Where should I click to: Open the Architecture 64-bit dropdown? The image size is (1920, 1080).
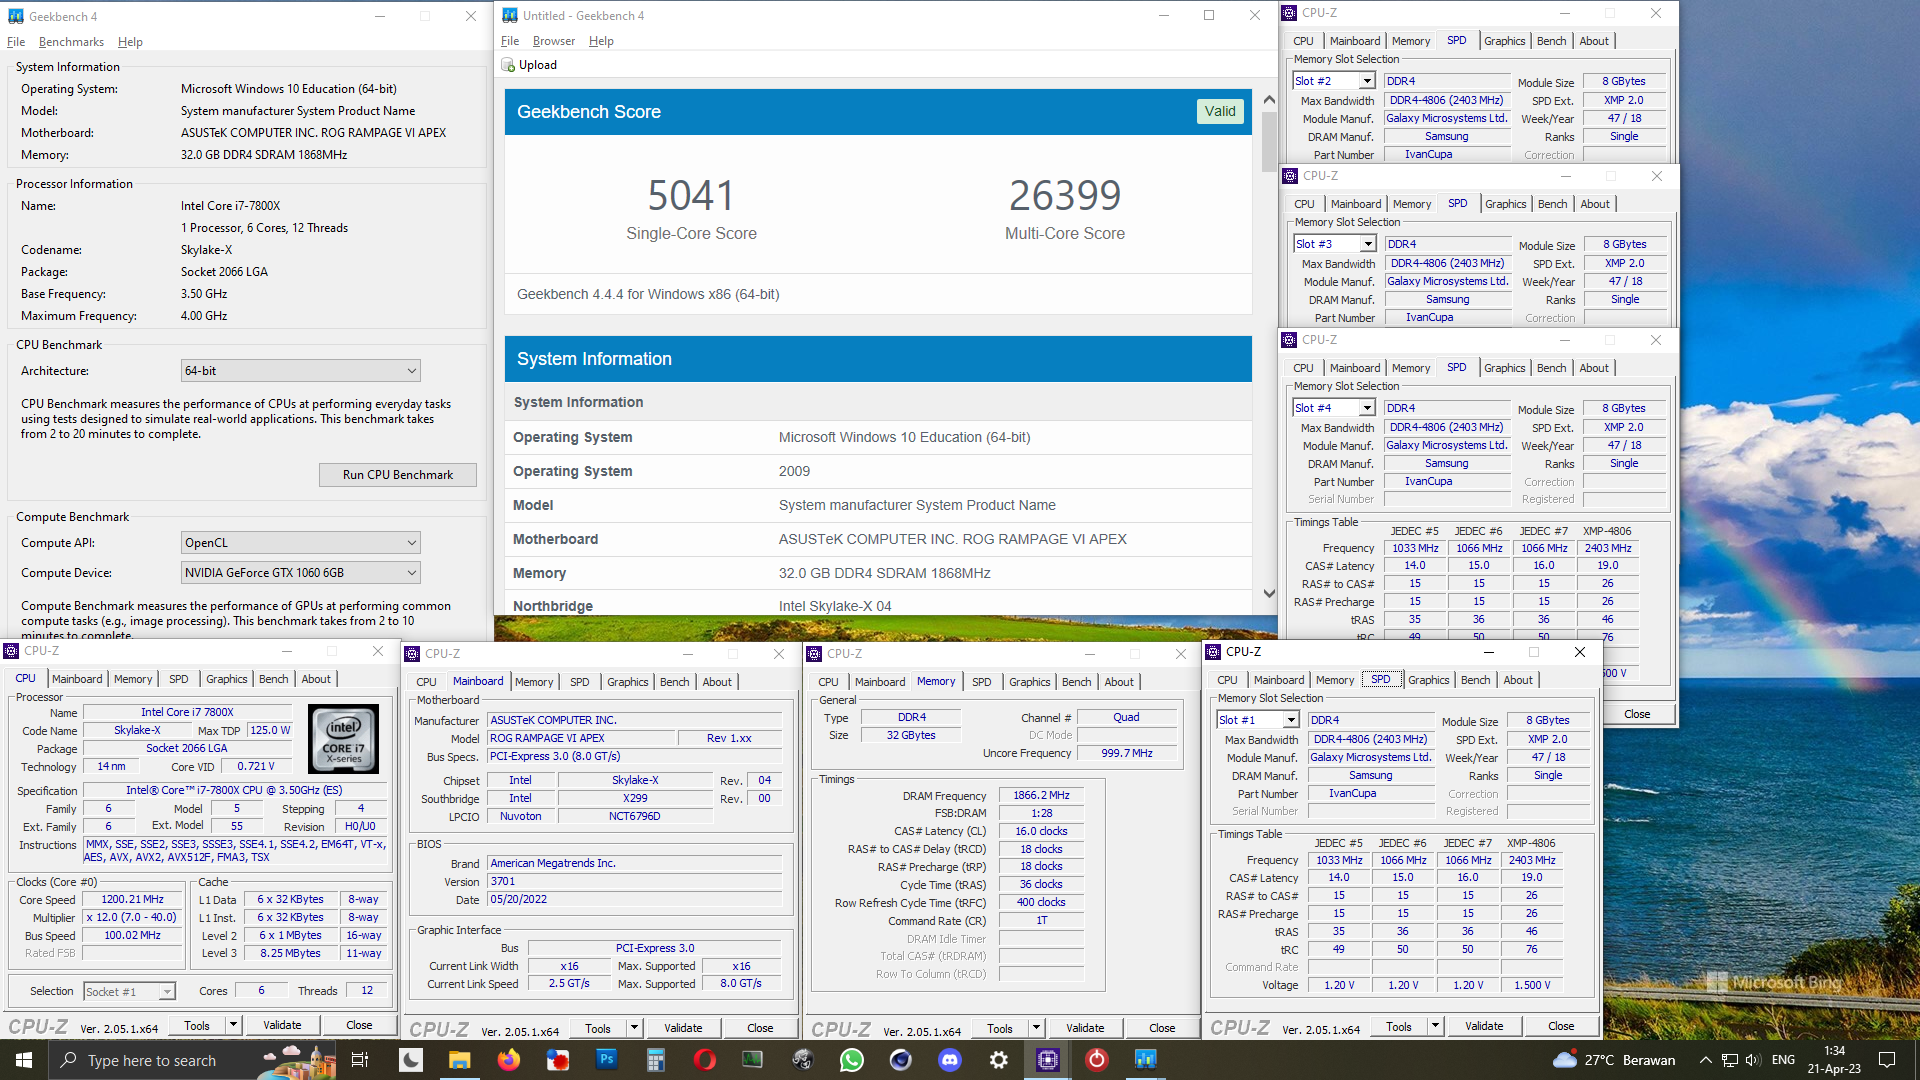(x=301, y=371)
